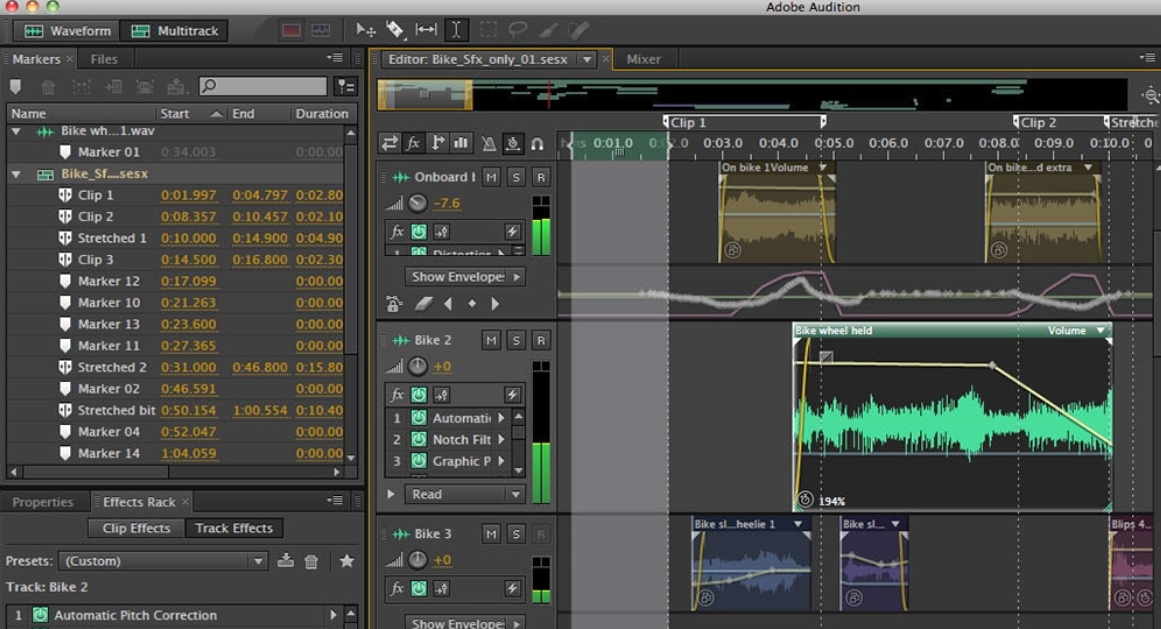The width and height of the screenshot is (1161, 629).
Task: Click the Bike 2 track volume knob
Action: [418, 366]
